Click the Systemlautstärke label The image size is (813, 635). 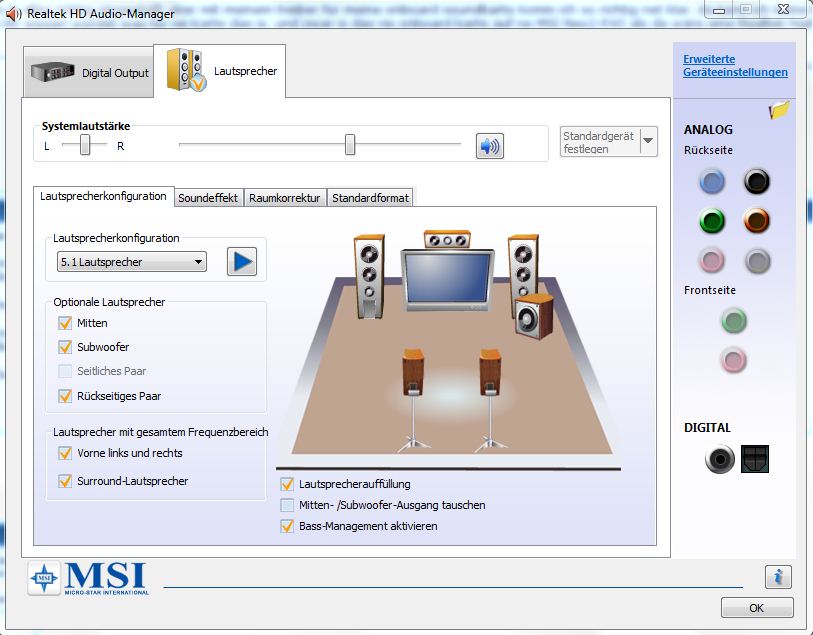tap(86, 126)
